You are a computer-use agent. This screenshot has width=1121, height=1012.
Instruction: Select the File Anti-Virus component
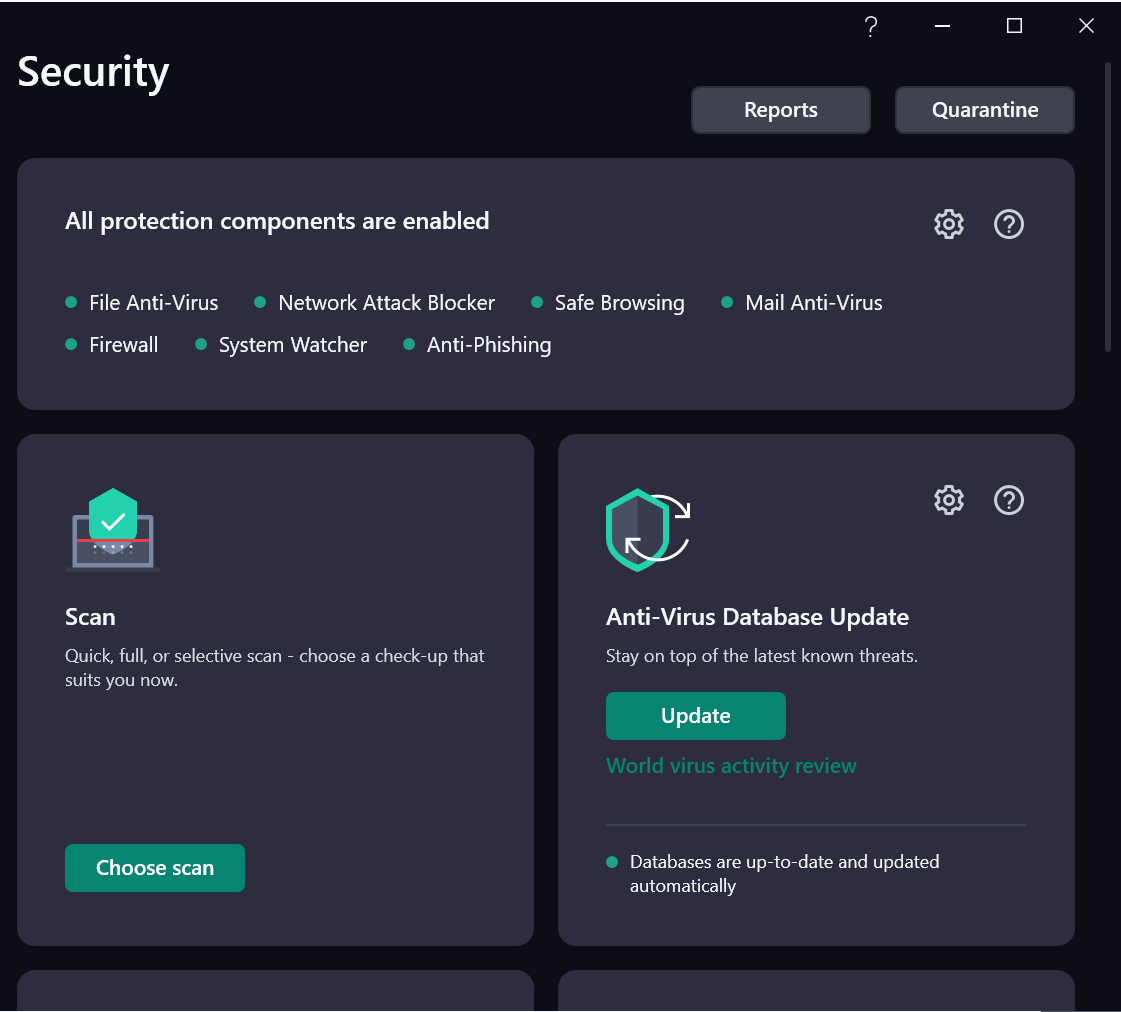click(153, 303)
